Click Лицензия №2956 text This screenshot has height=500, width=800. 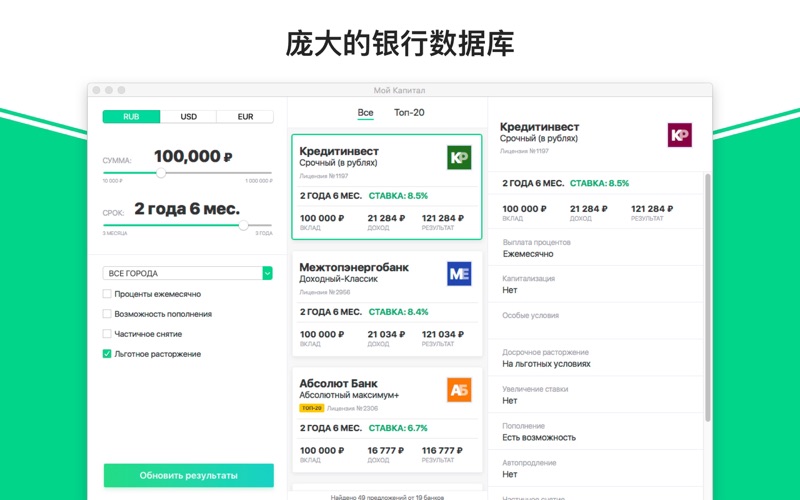(324, 292)
